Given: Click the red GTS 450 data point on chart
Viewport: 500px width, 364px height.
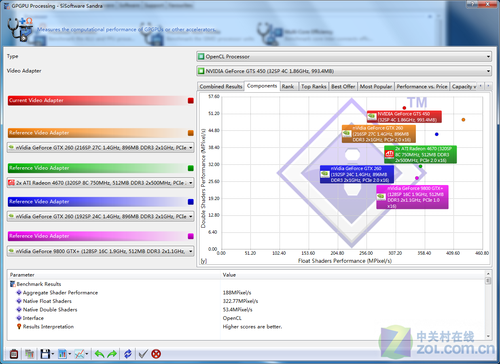Looking at the screenshot, I should 404,108.
